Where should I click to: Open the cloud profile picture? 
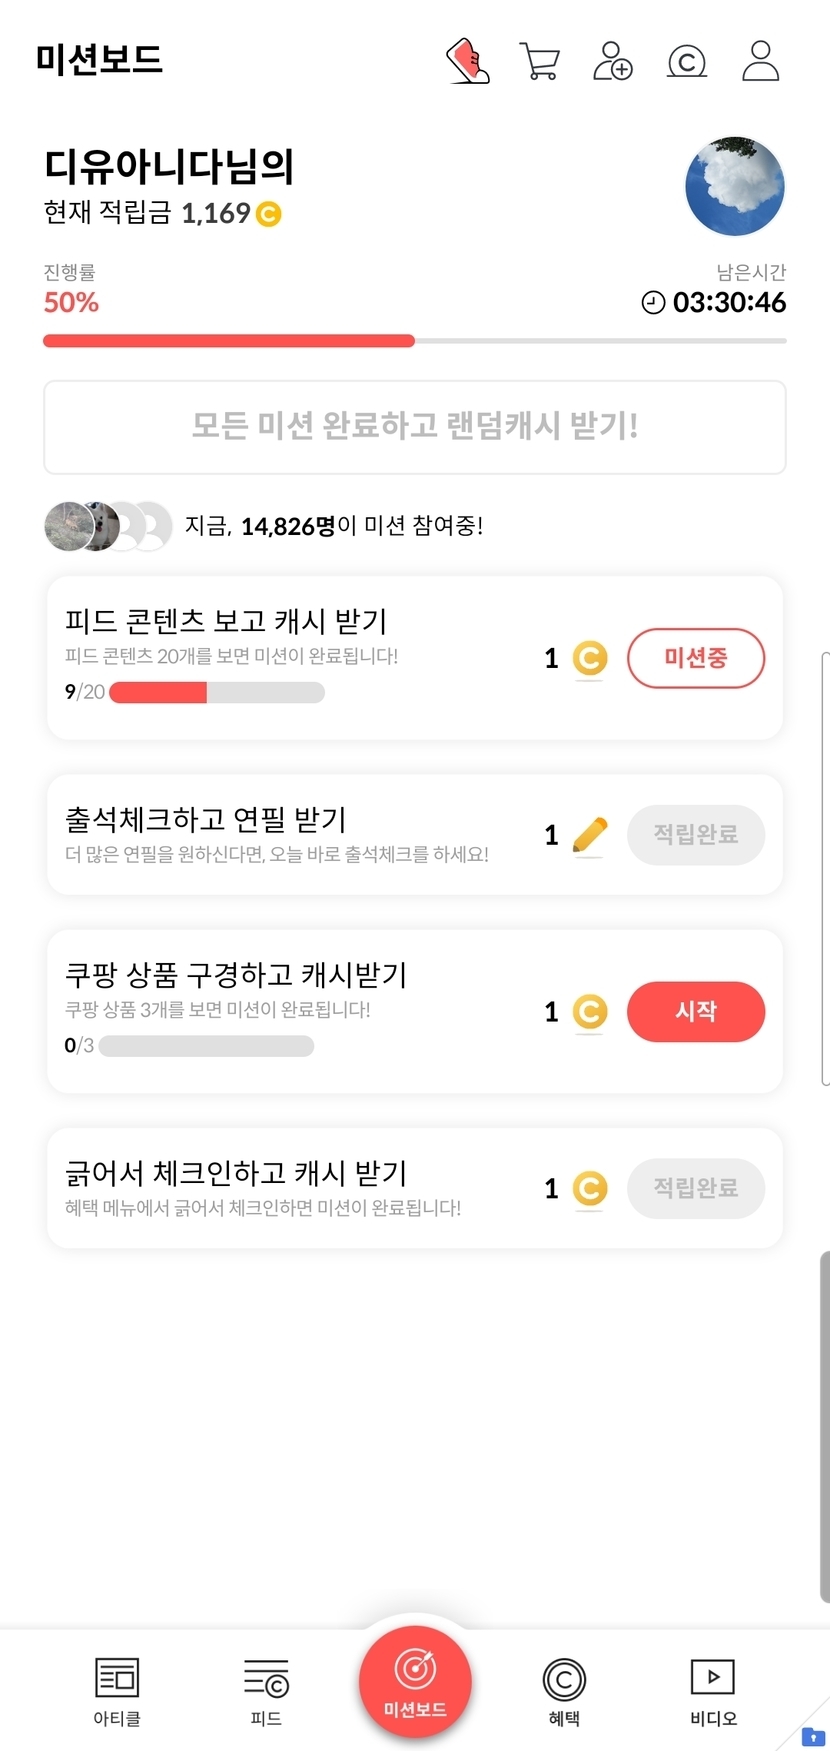point(735,187)
